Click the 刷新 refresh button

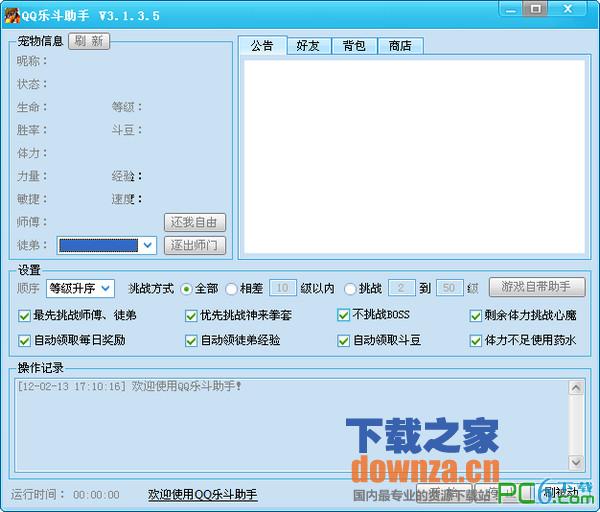89,41
